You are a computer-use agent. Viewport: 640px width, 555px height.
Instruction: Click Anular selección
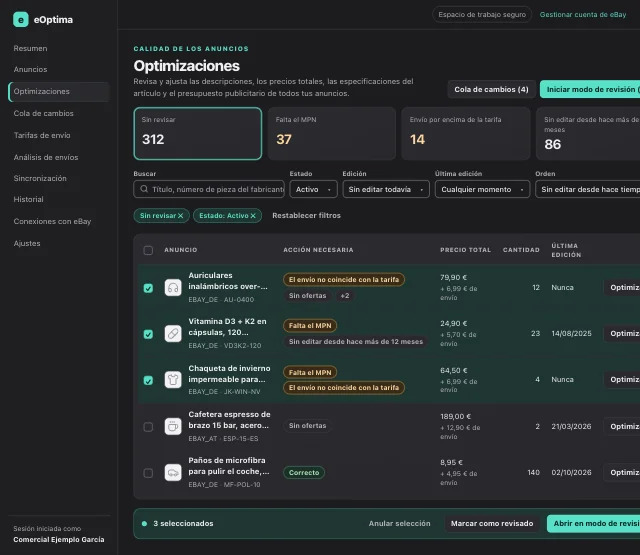click(x=400, y=524)
